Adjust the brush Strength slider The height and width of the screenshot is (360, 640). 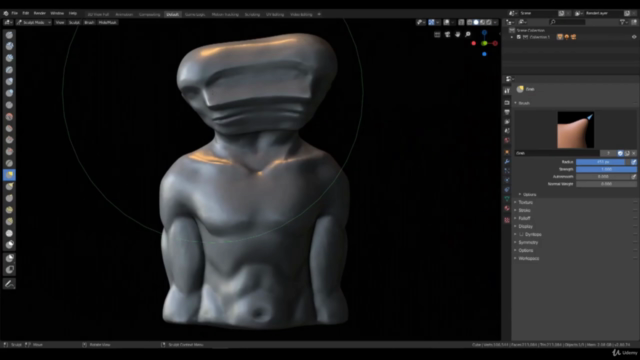(x=606, y=169)
